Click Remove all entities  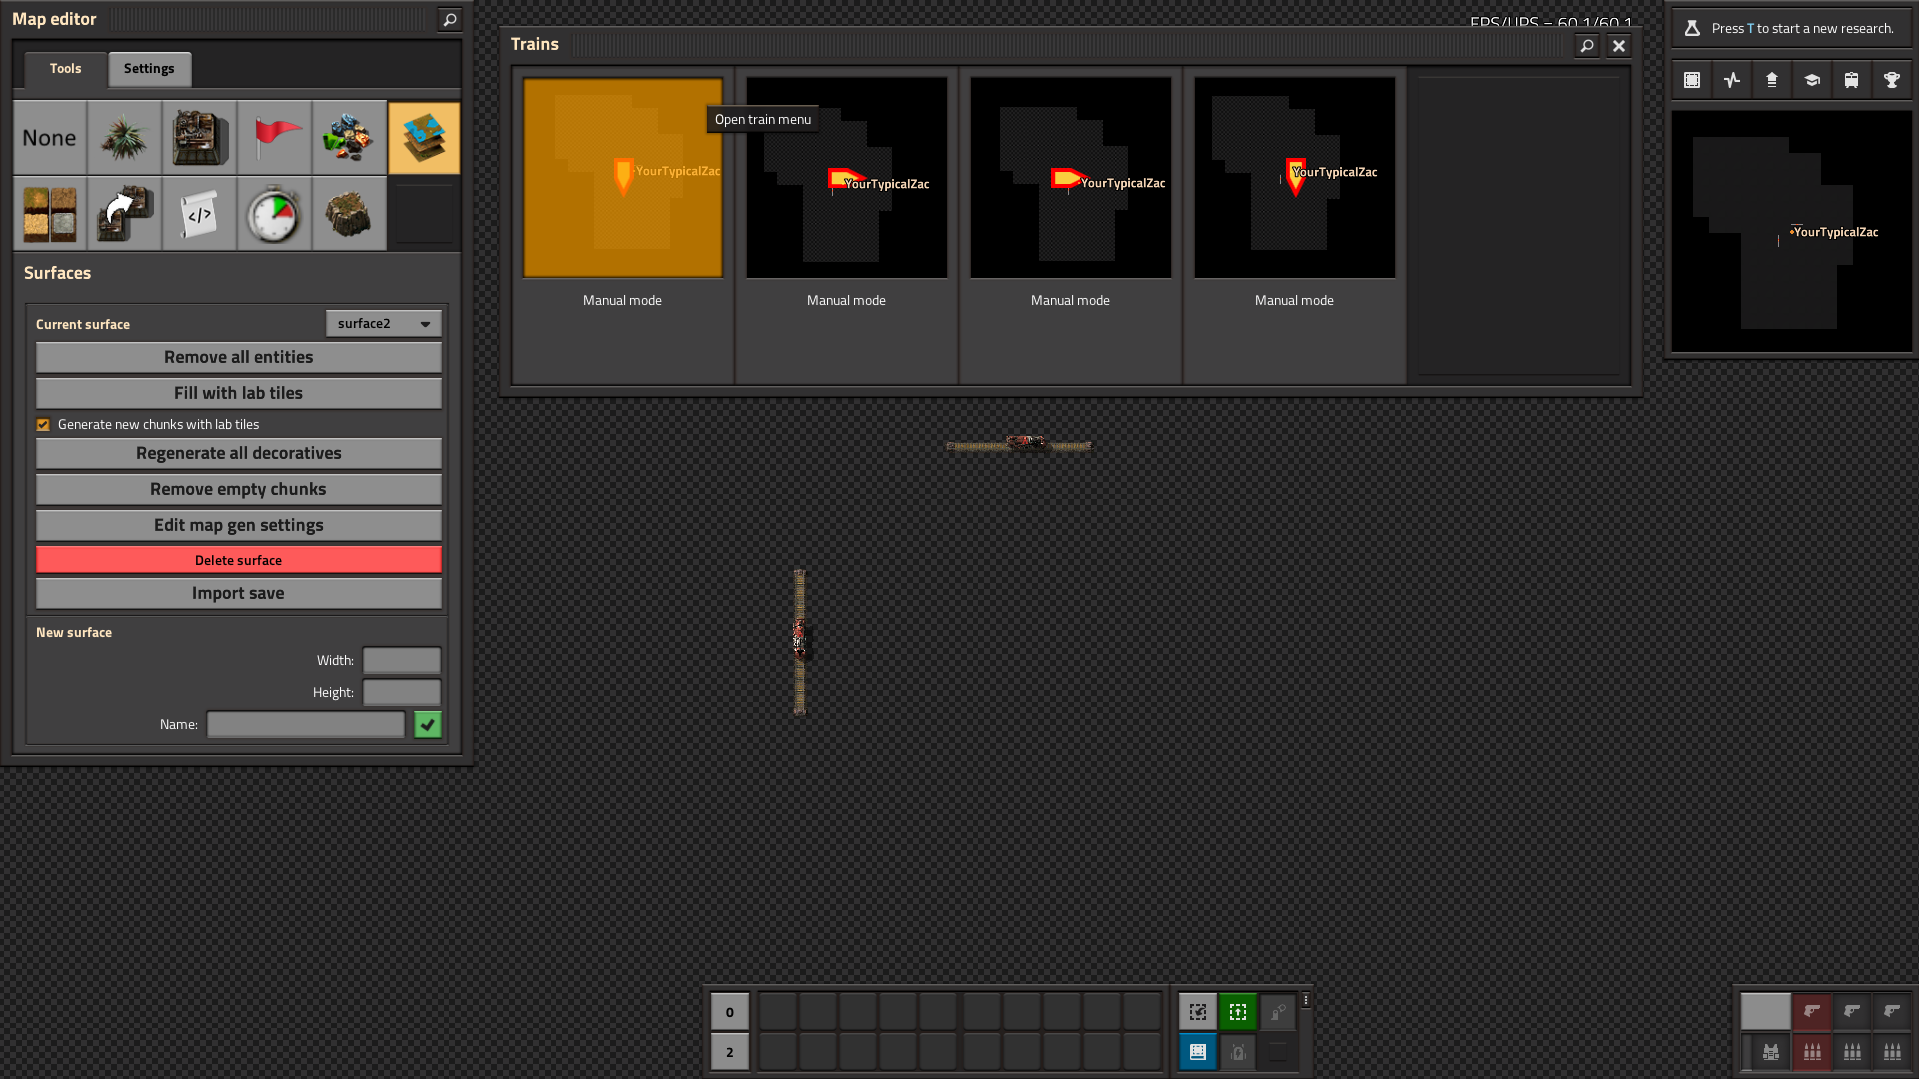239,357
